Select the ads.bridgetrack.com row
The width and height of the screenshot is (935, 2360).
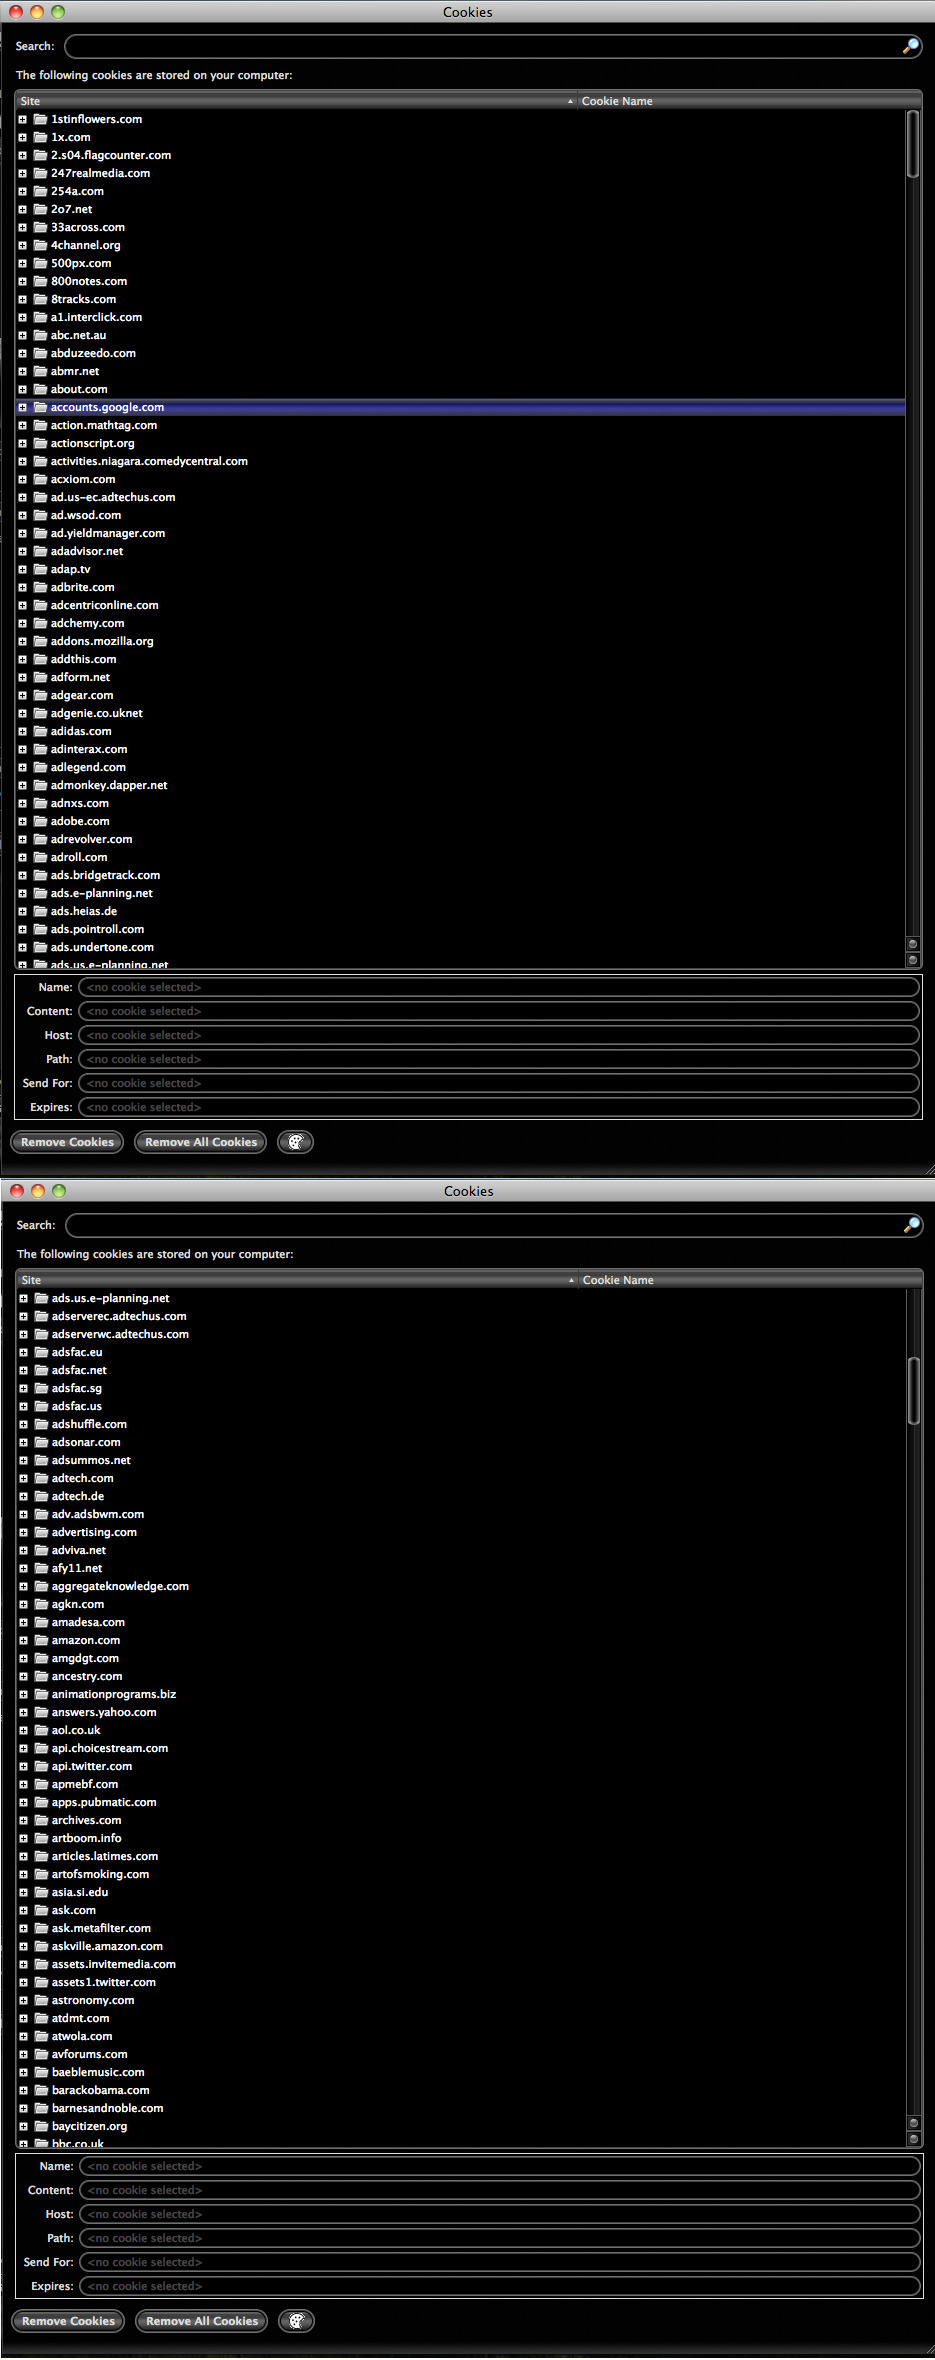click(460, 875)
